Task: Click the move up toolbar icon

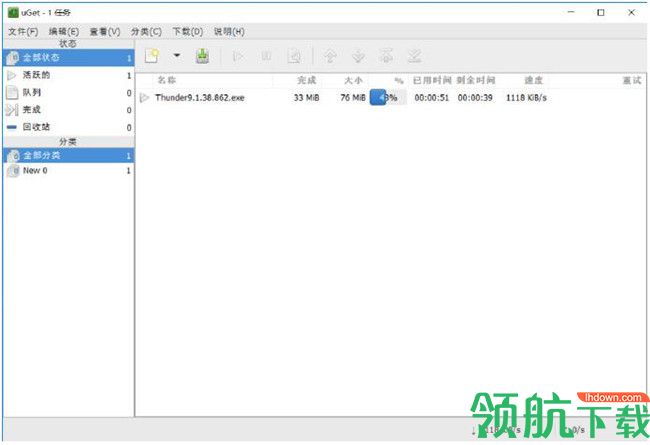Action: pos(330,56)
